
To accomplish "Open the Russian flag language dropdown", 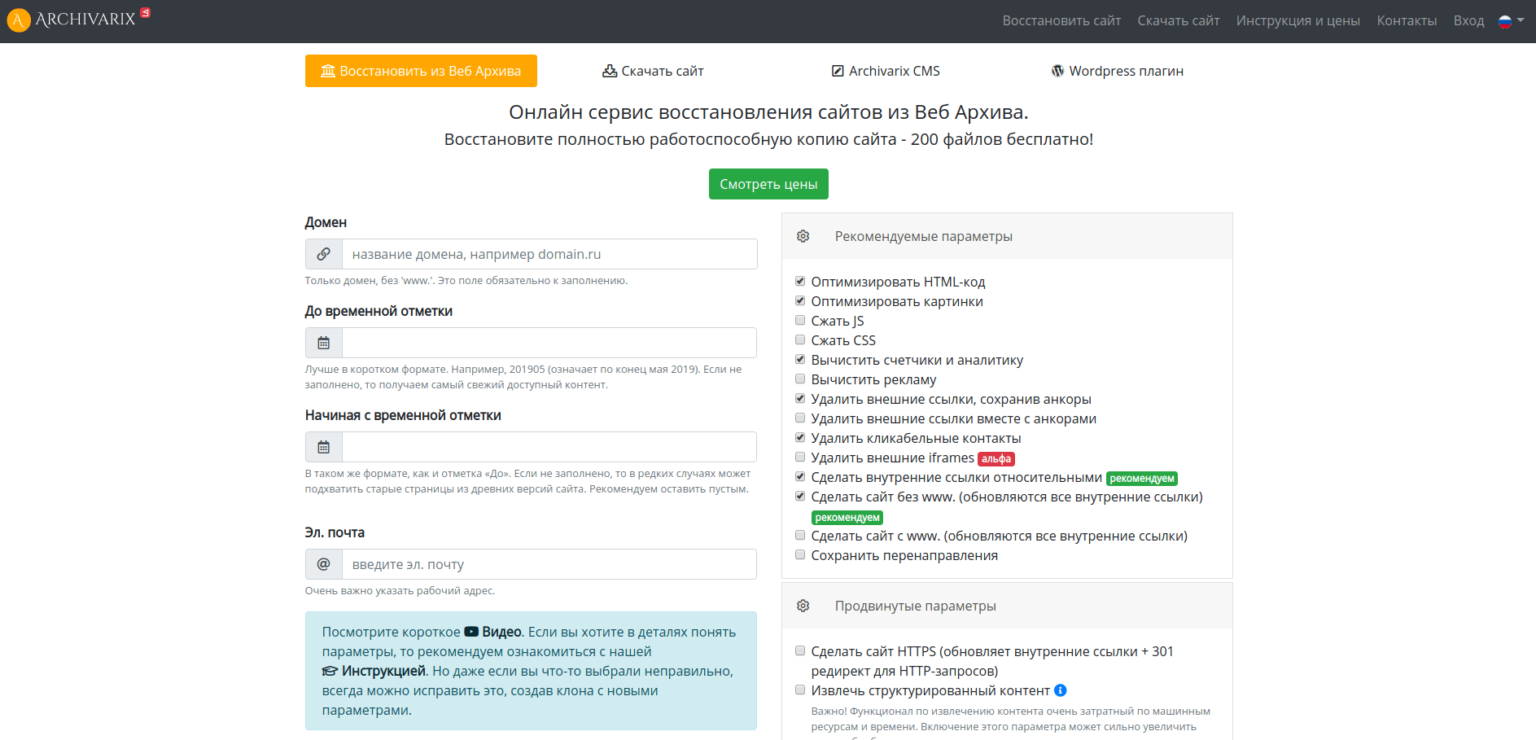I will [1510, 21].
